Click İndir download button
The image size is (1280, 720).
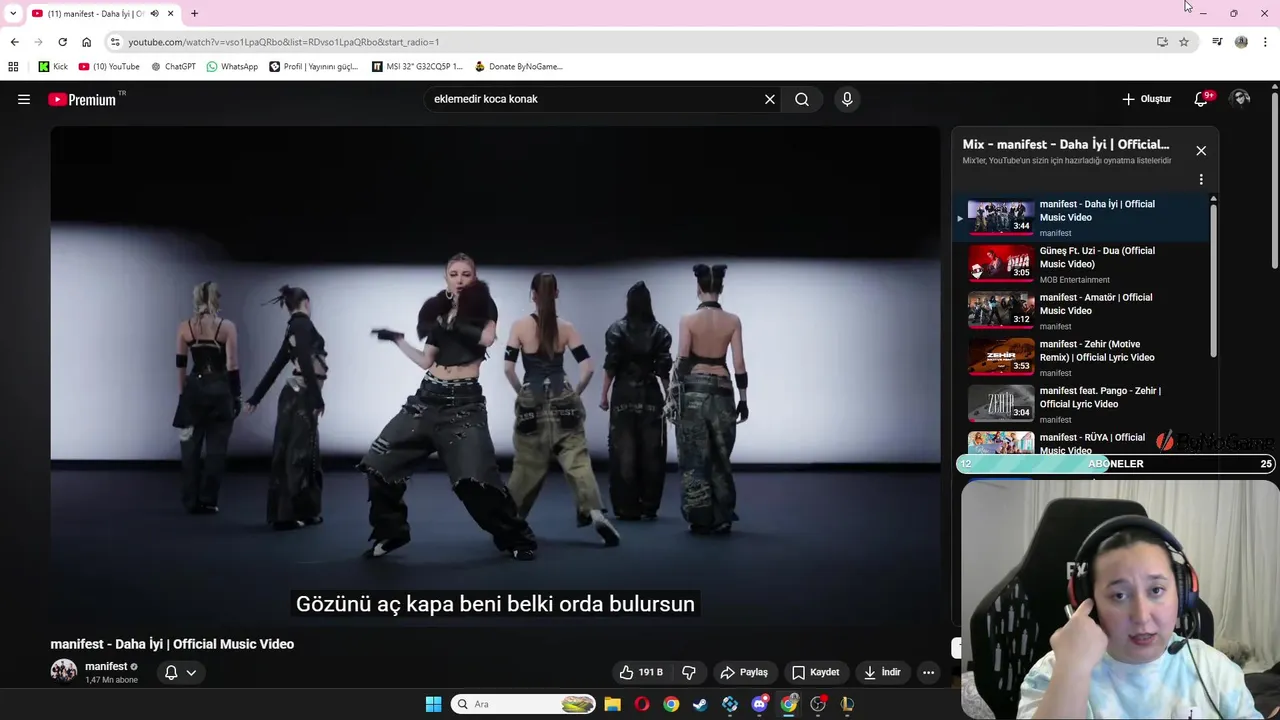883,672
